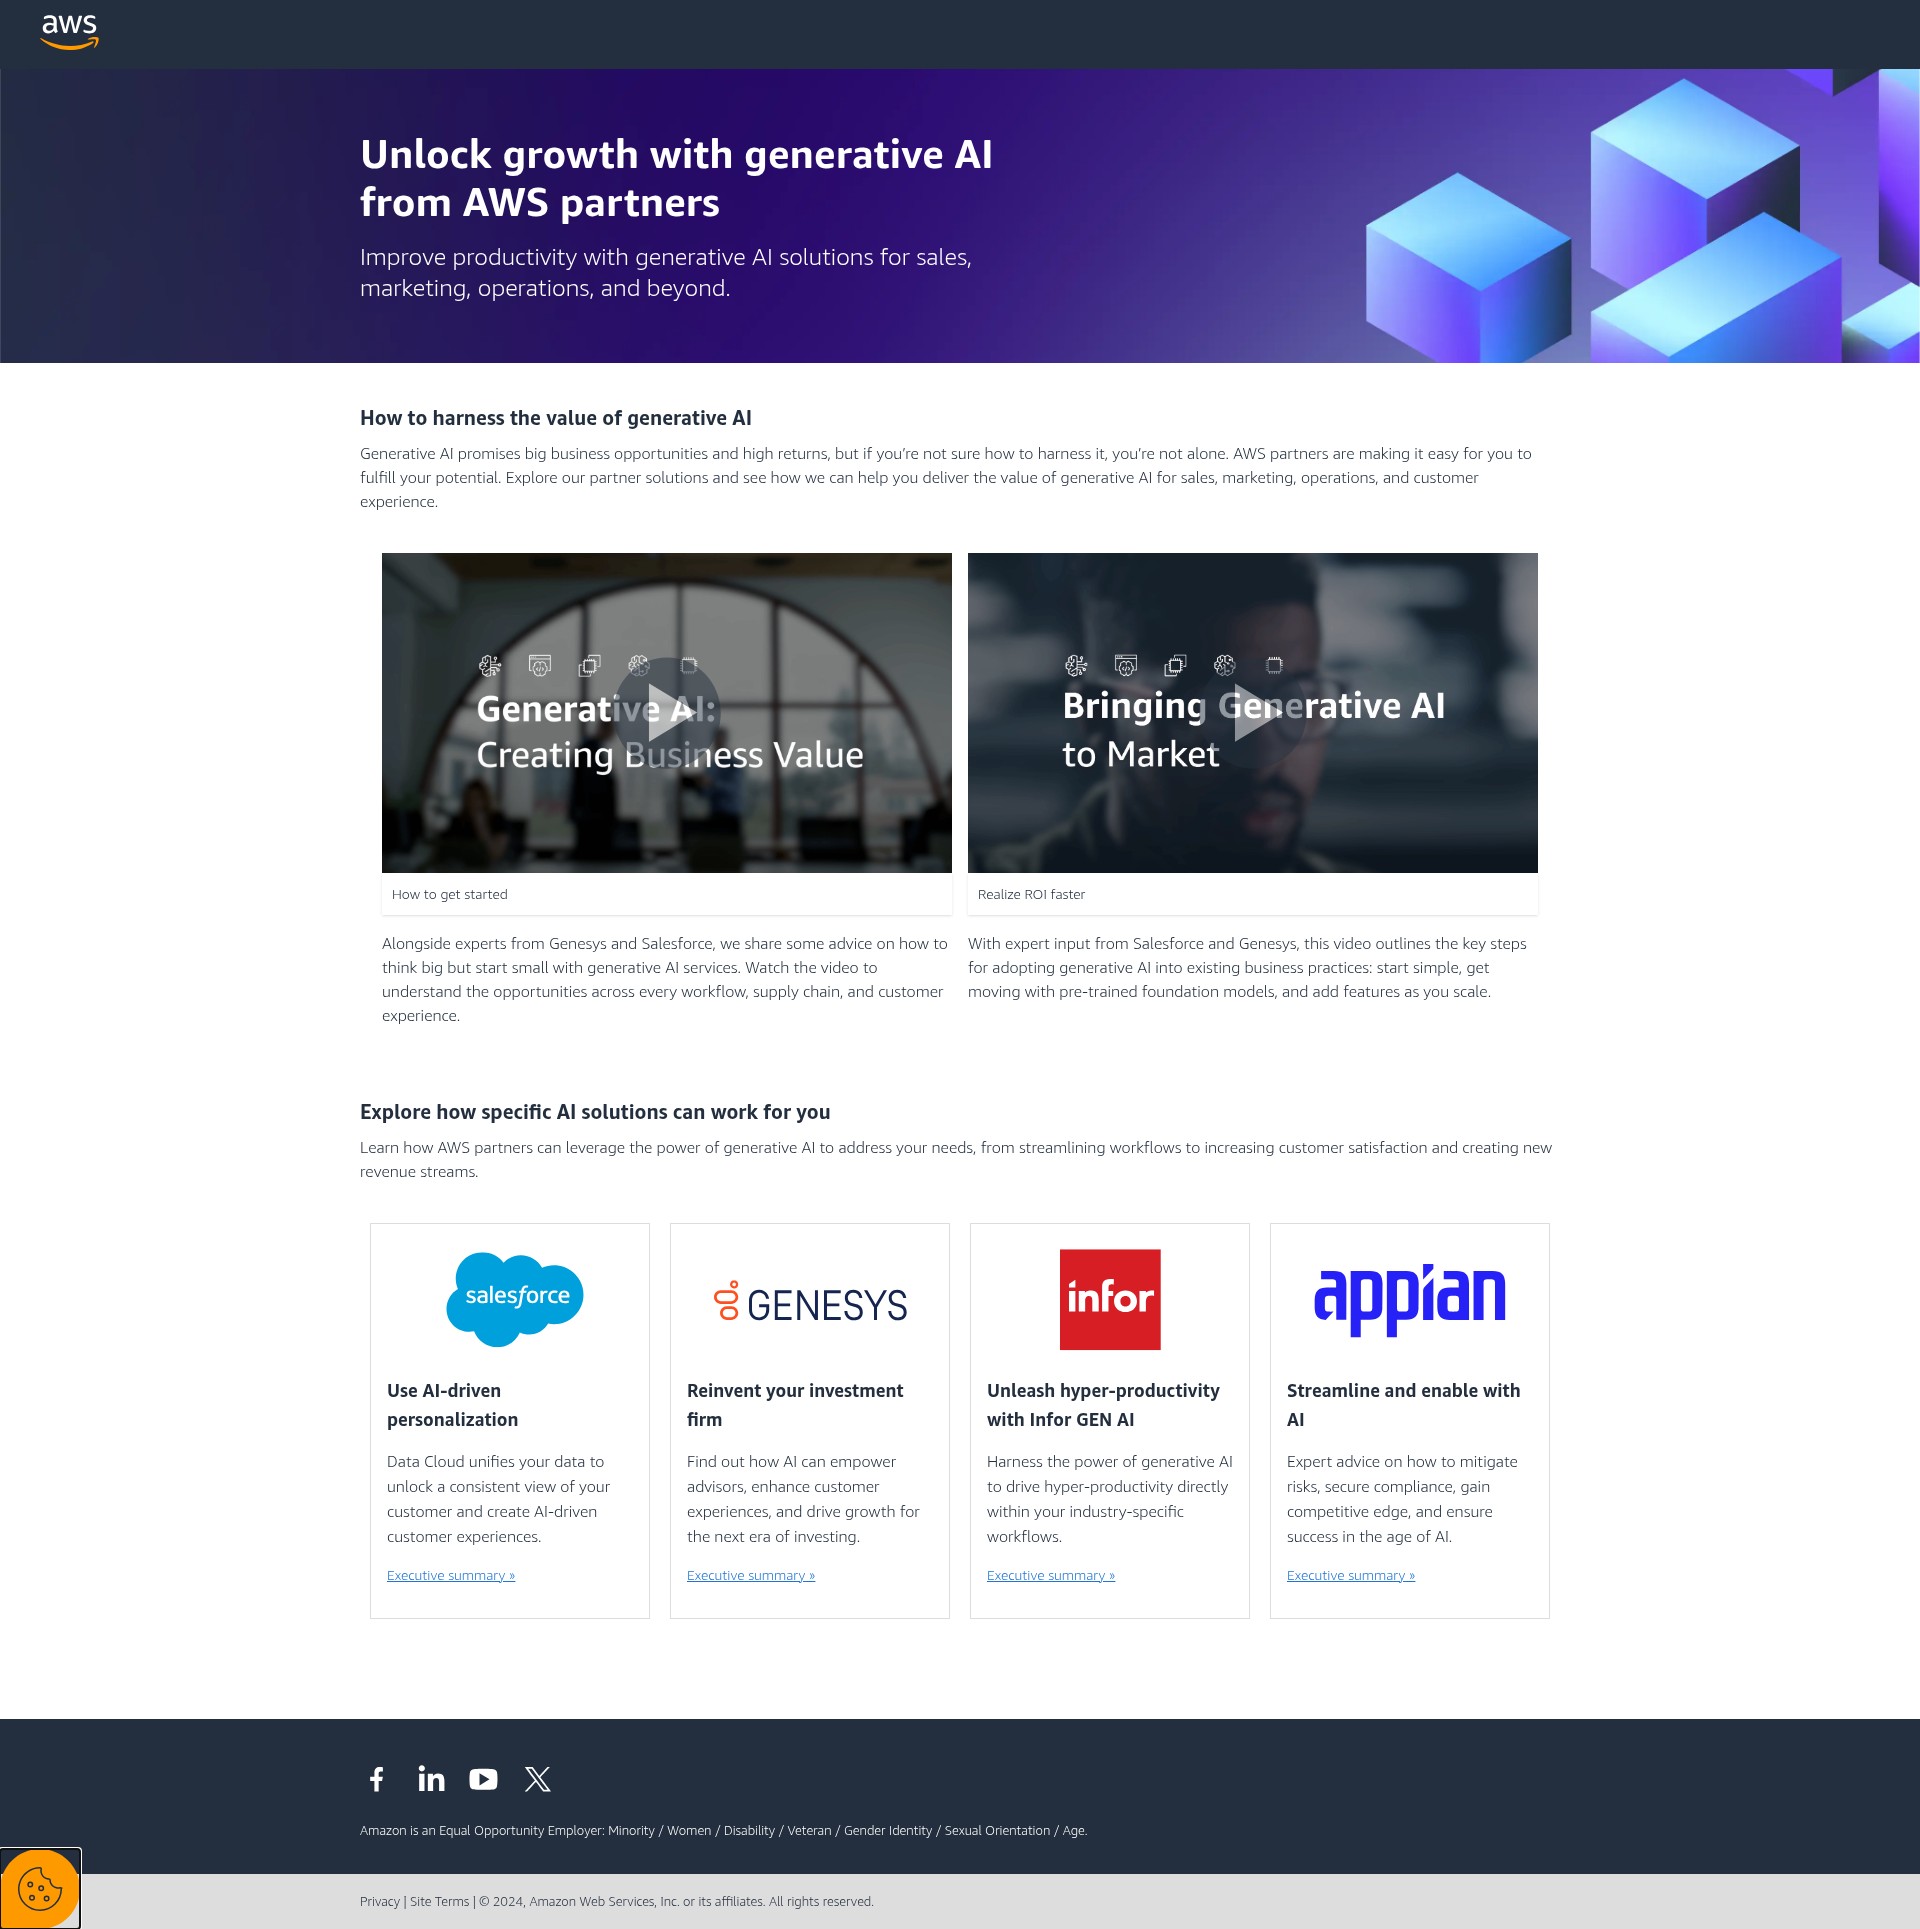Open Executive summary link under Appian card

pyautogui.click(x=1351, y=1575)
